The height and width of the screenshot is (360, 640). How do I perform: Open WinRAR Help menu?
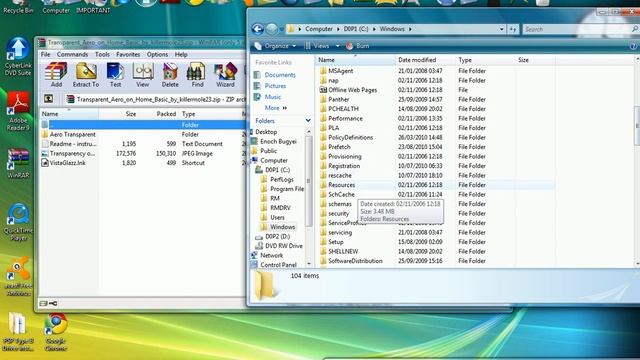pos(181,54)
